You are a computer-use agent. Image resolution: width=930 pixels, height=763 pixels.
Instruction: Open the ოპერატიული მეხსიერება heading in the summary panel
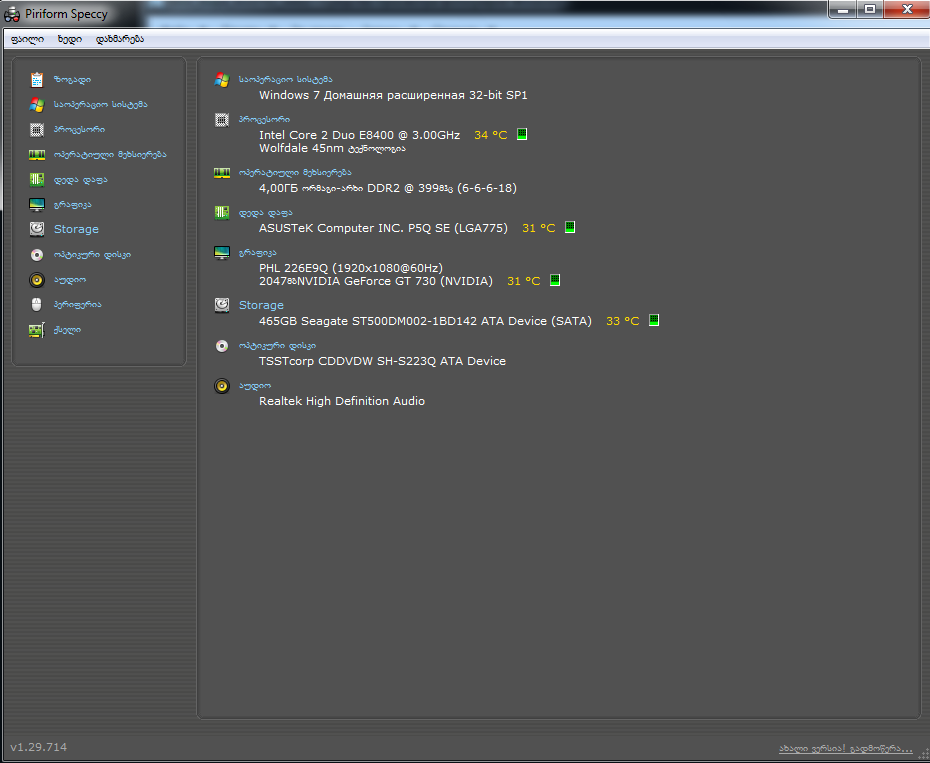pos(295,173)
